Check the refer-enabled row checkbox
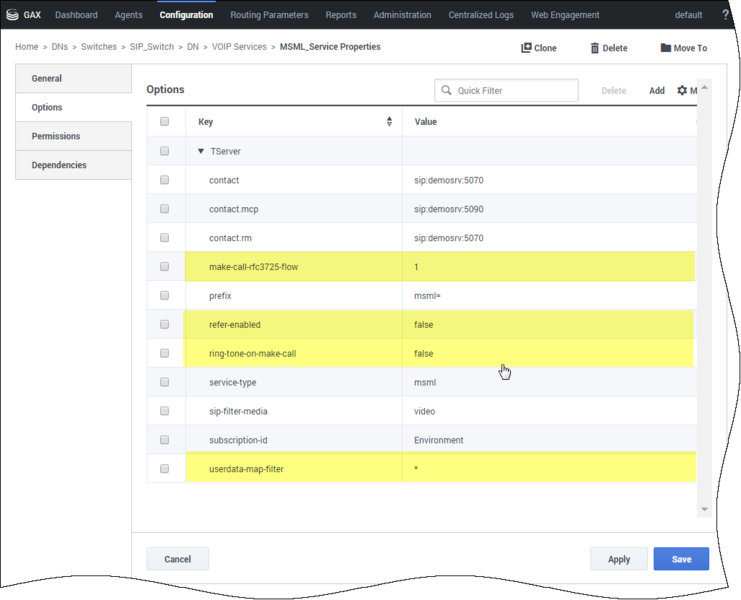Viewport: 741px width, 600px height. (164, 324)
